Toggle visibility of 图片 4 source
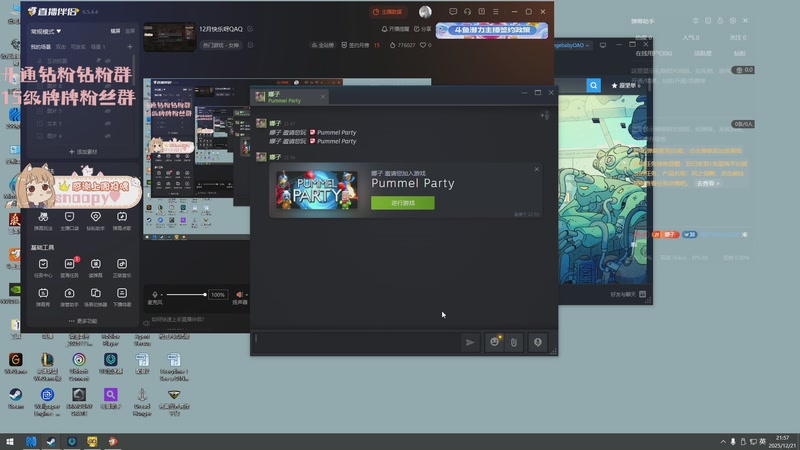 coord(108,136)
